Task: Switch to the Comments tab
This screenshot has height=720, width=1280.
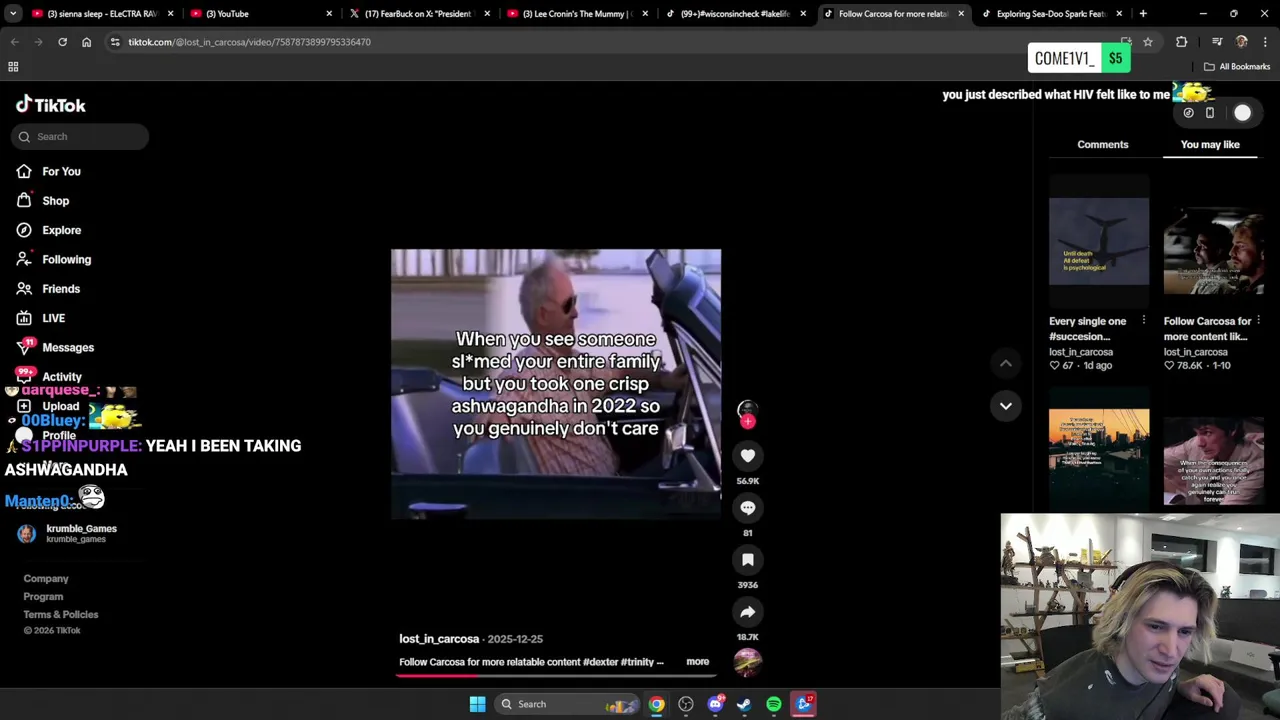Action: tap(1103, 145)
